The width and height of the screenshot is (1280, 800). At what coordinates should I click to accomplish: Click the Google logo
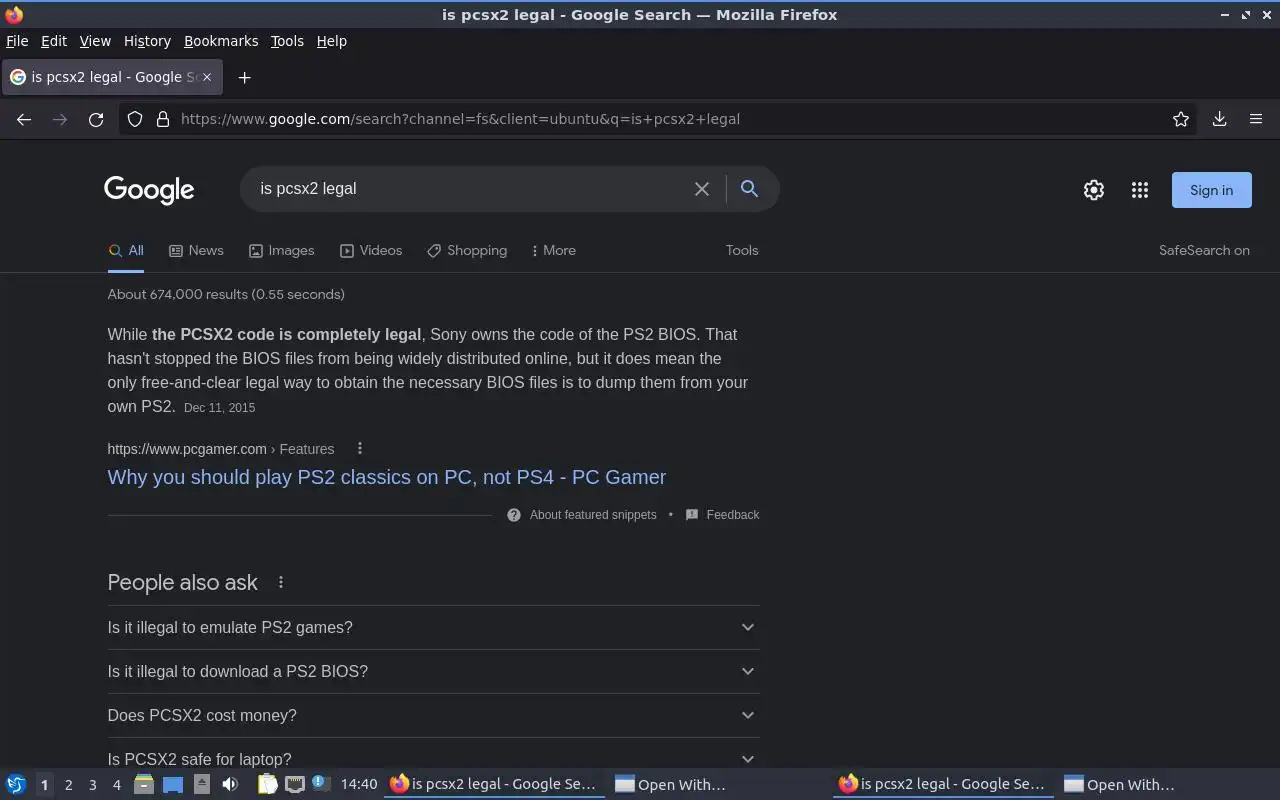pos(149,190)
